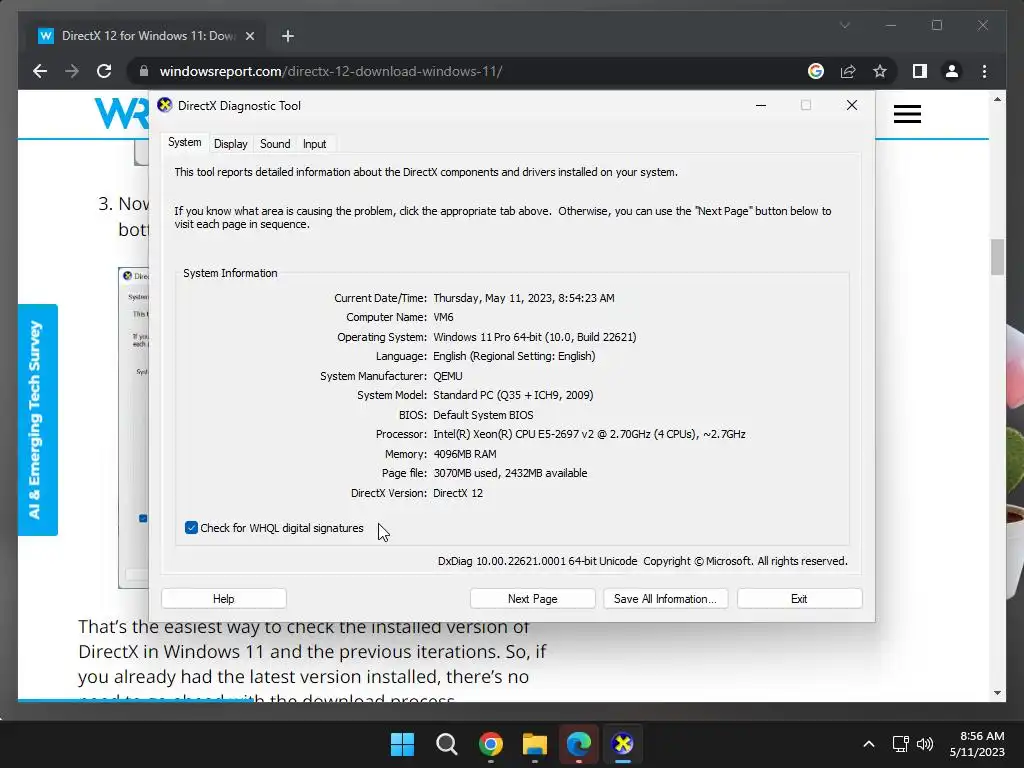
Task: Click the Windows Report WR logo
Action: (x=121, y=114)
